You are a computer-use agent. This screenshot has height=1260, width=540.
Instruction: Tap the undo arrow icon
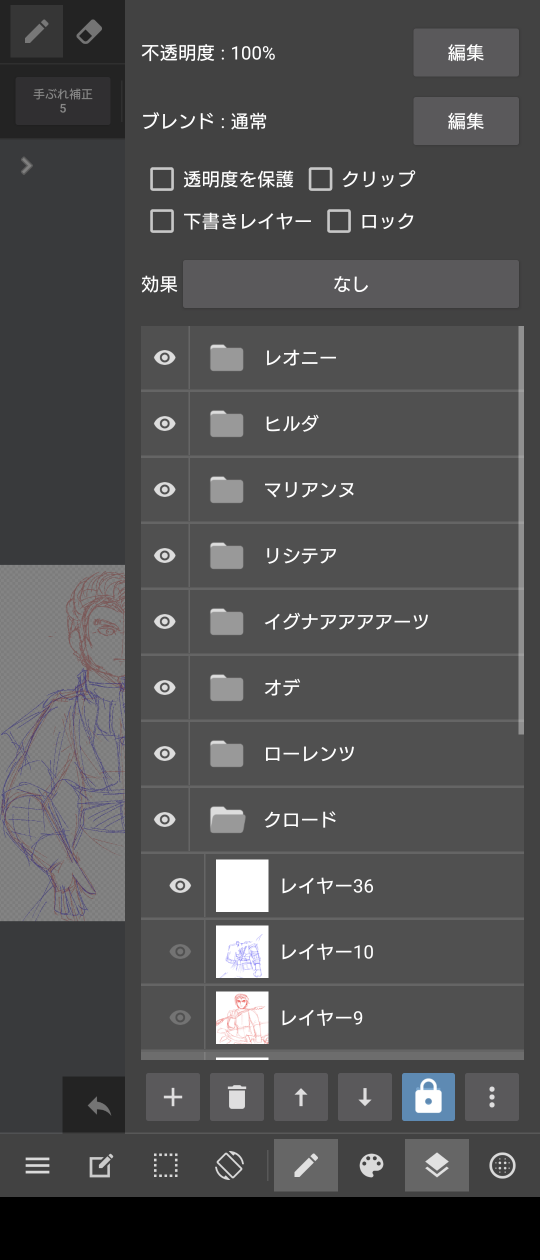point(99,1105)
